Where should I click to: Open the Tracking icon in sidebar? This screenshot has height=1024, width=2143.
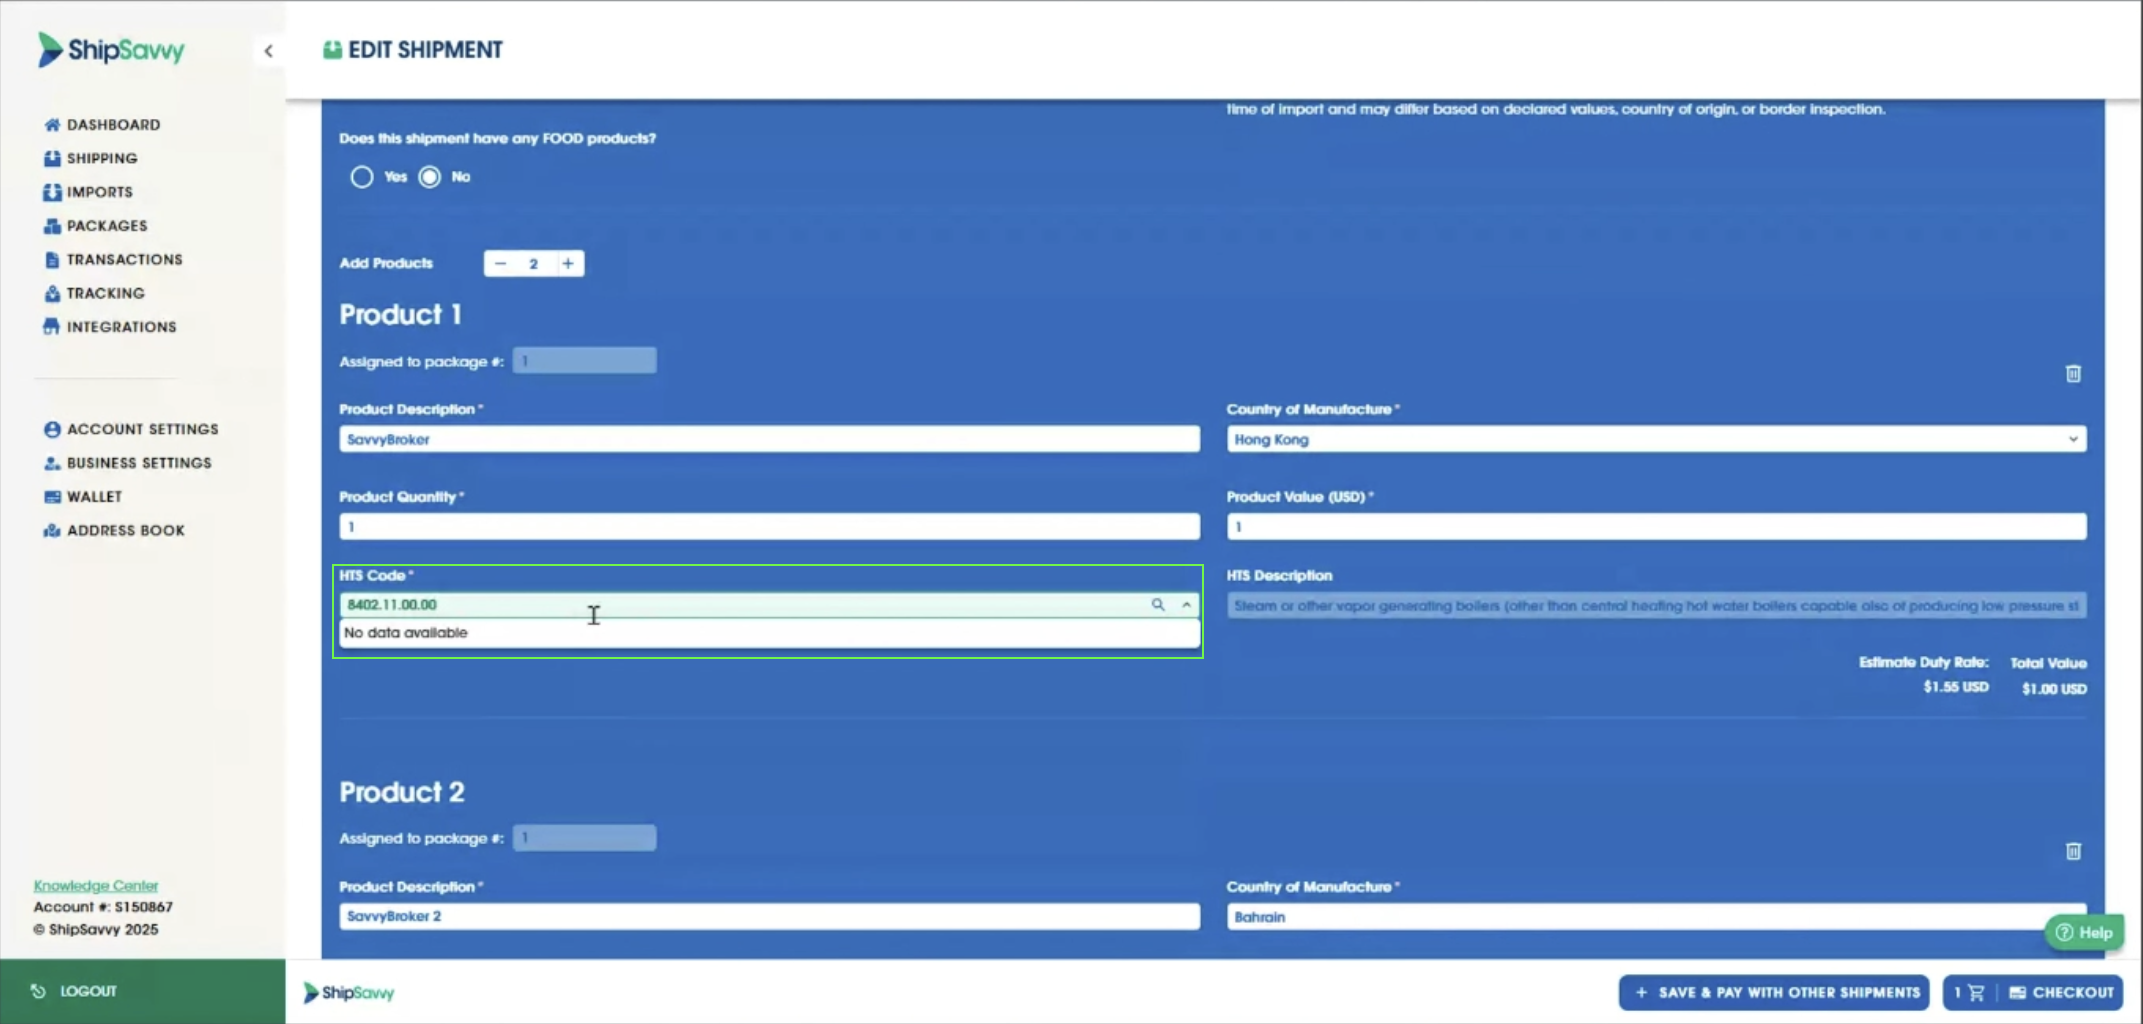point(52,293)
